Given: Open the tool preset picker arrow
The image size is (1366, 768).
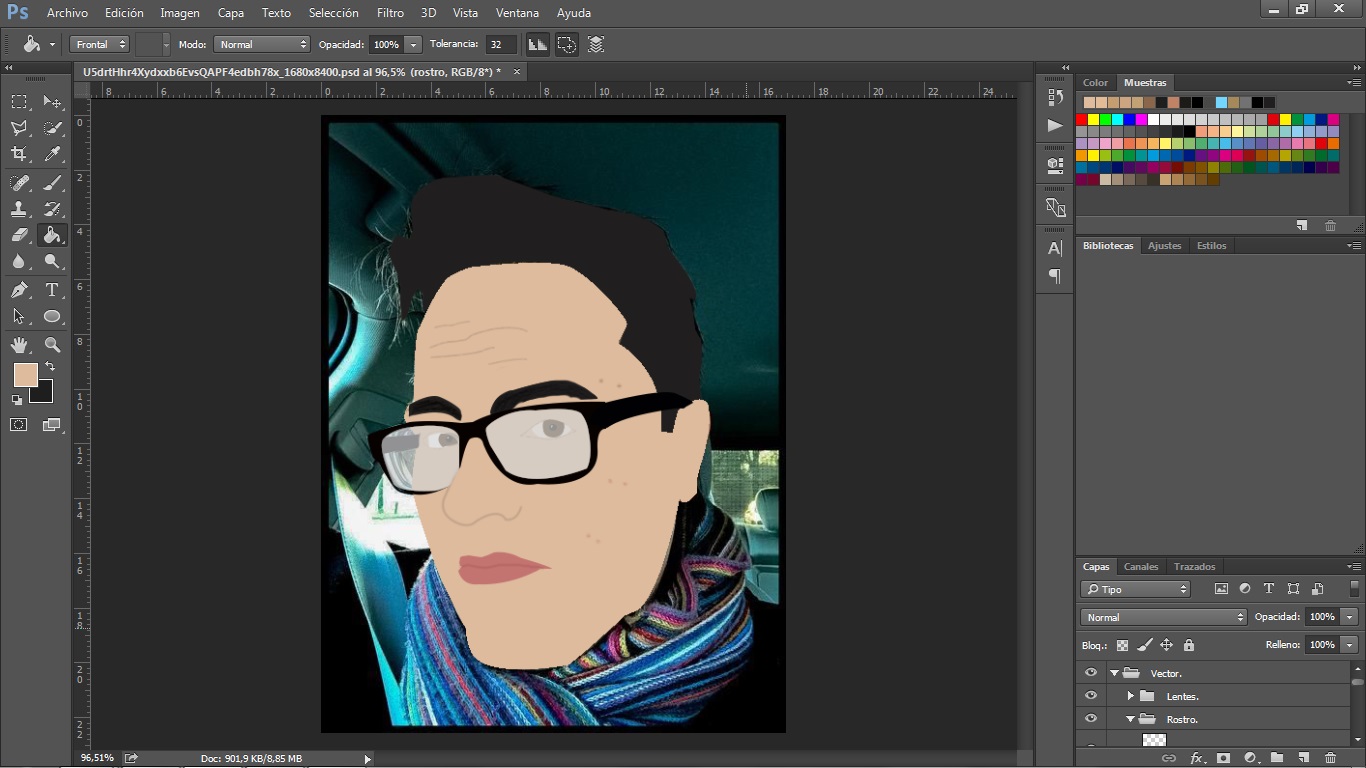Looking at the screenshot, I should click(x=52, y=45).
